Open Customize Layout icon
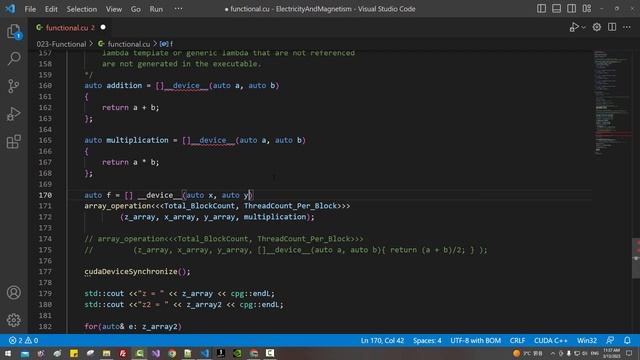The image size is (640, 360). click(x=587, y=9)
